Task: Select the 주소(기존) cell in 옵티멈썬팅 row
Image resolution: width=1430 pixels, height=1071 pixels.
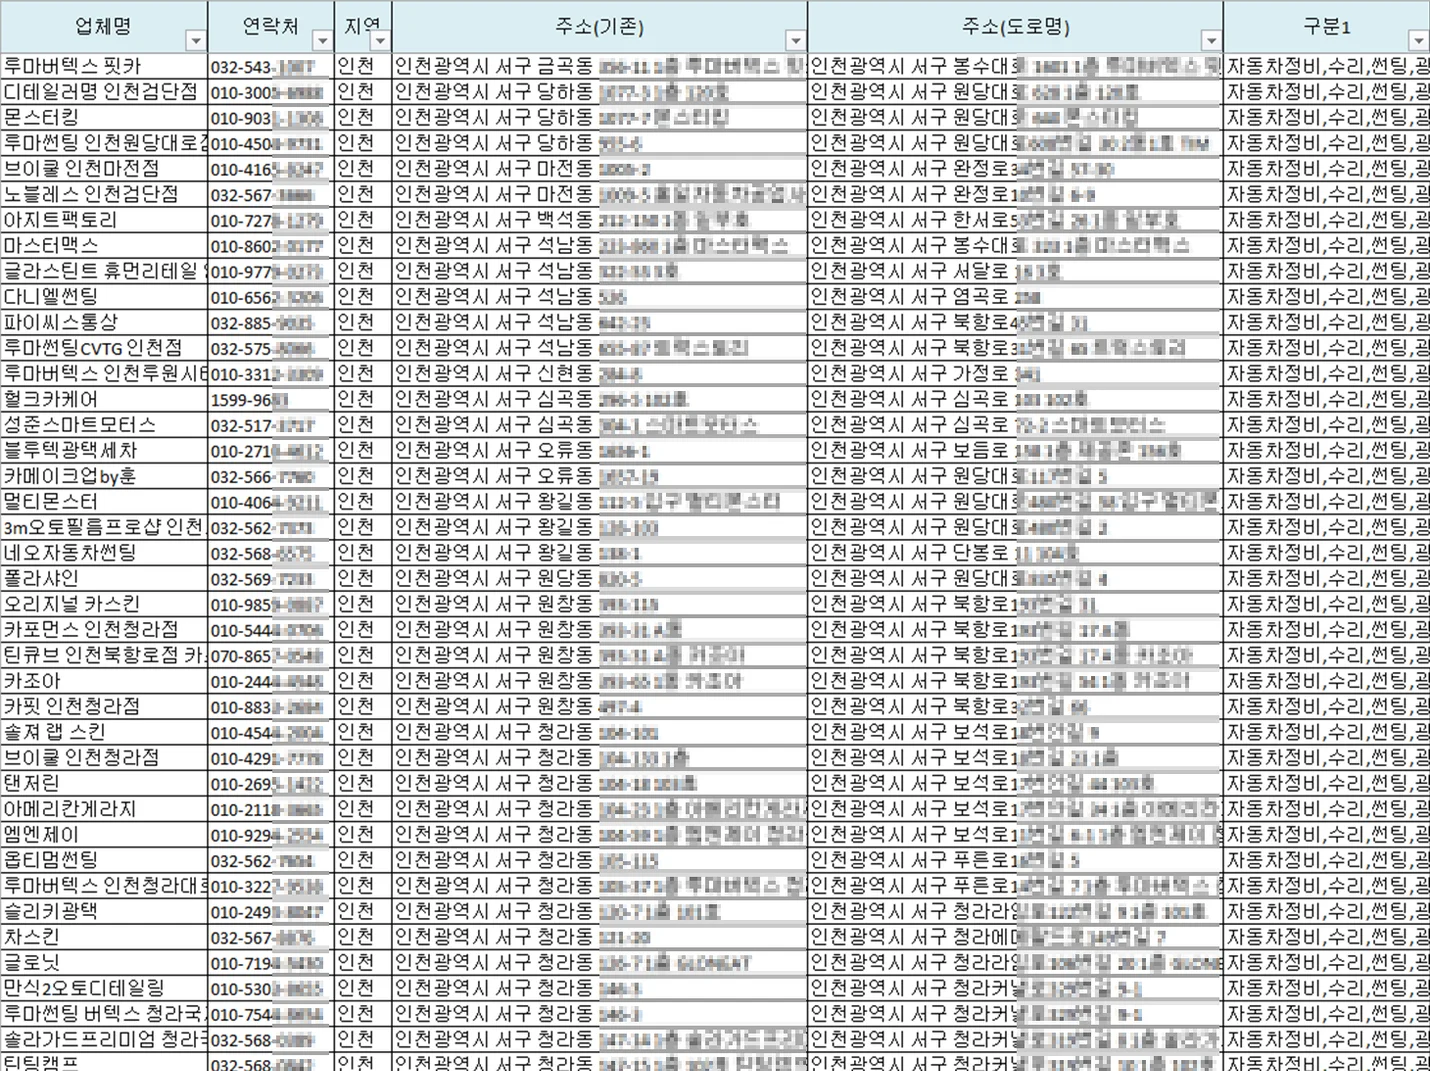Action: pyautogui.click(x=600, y=860)
